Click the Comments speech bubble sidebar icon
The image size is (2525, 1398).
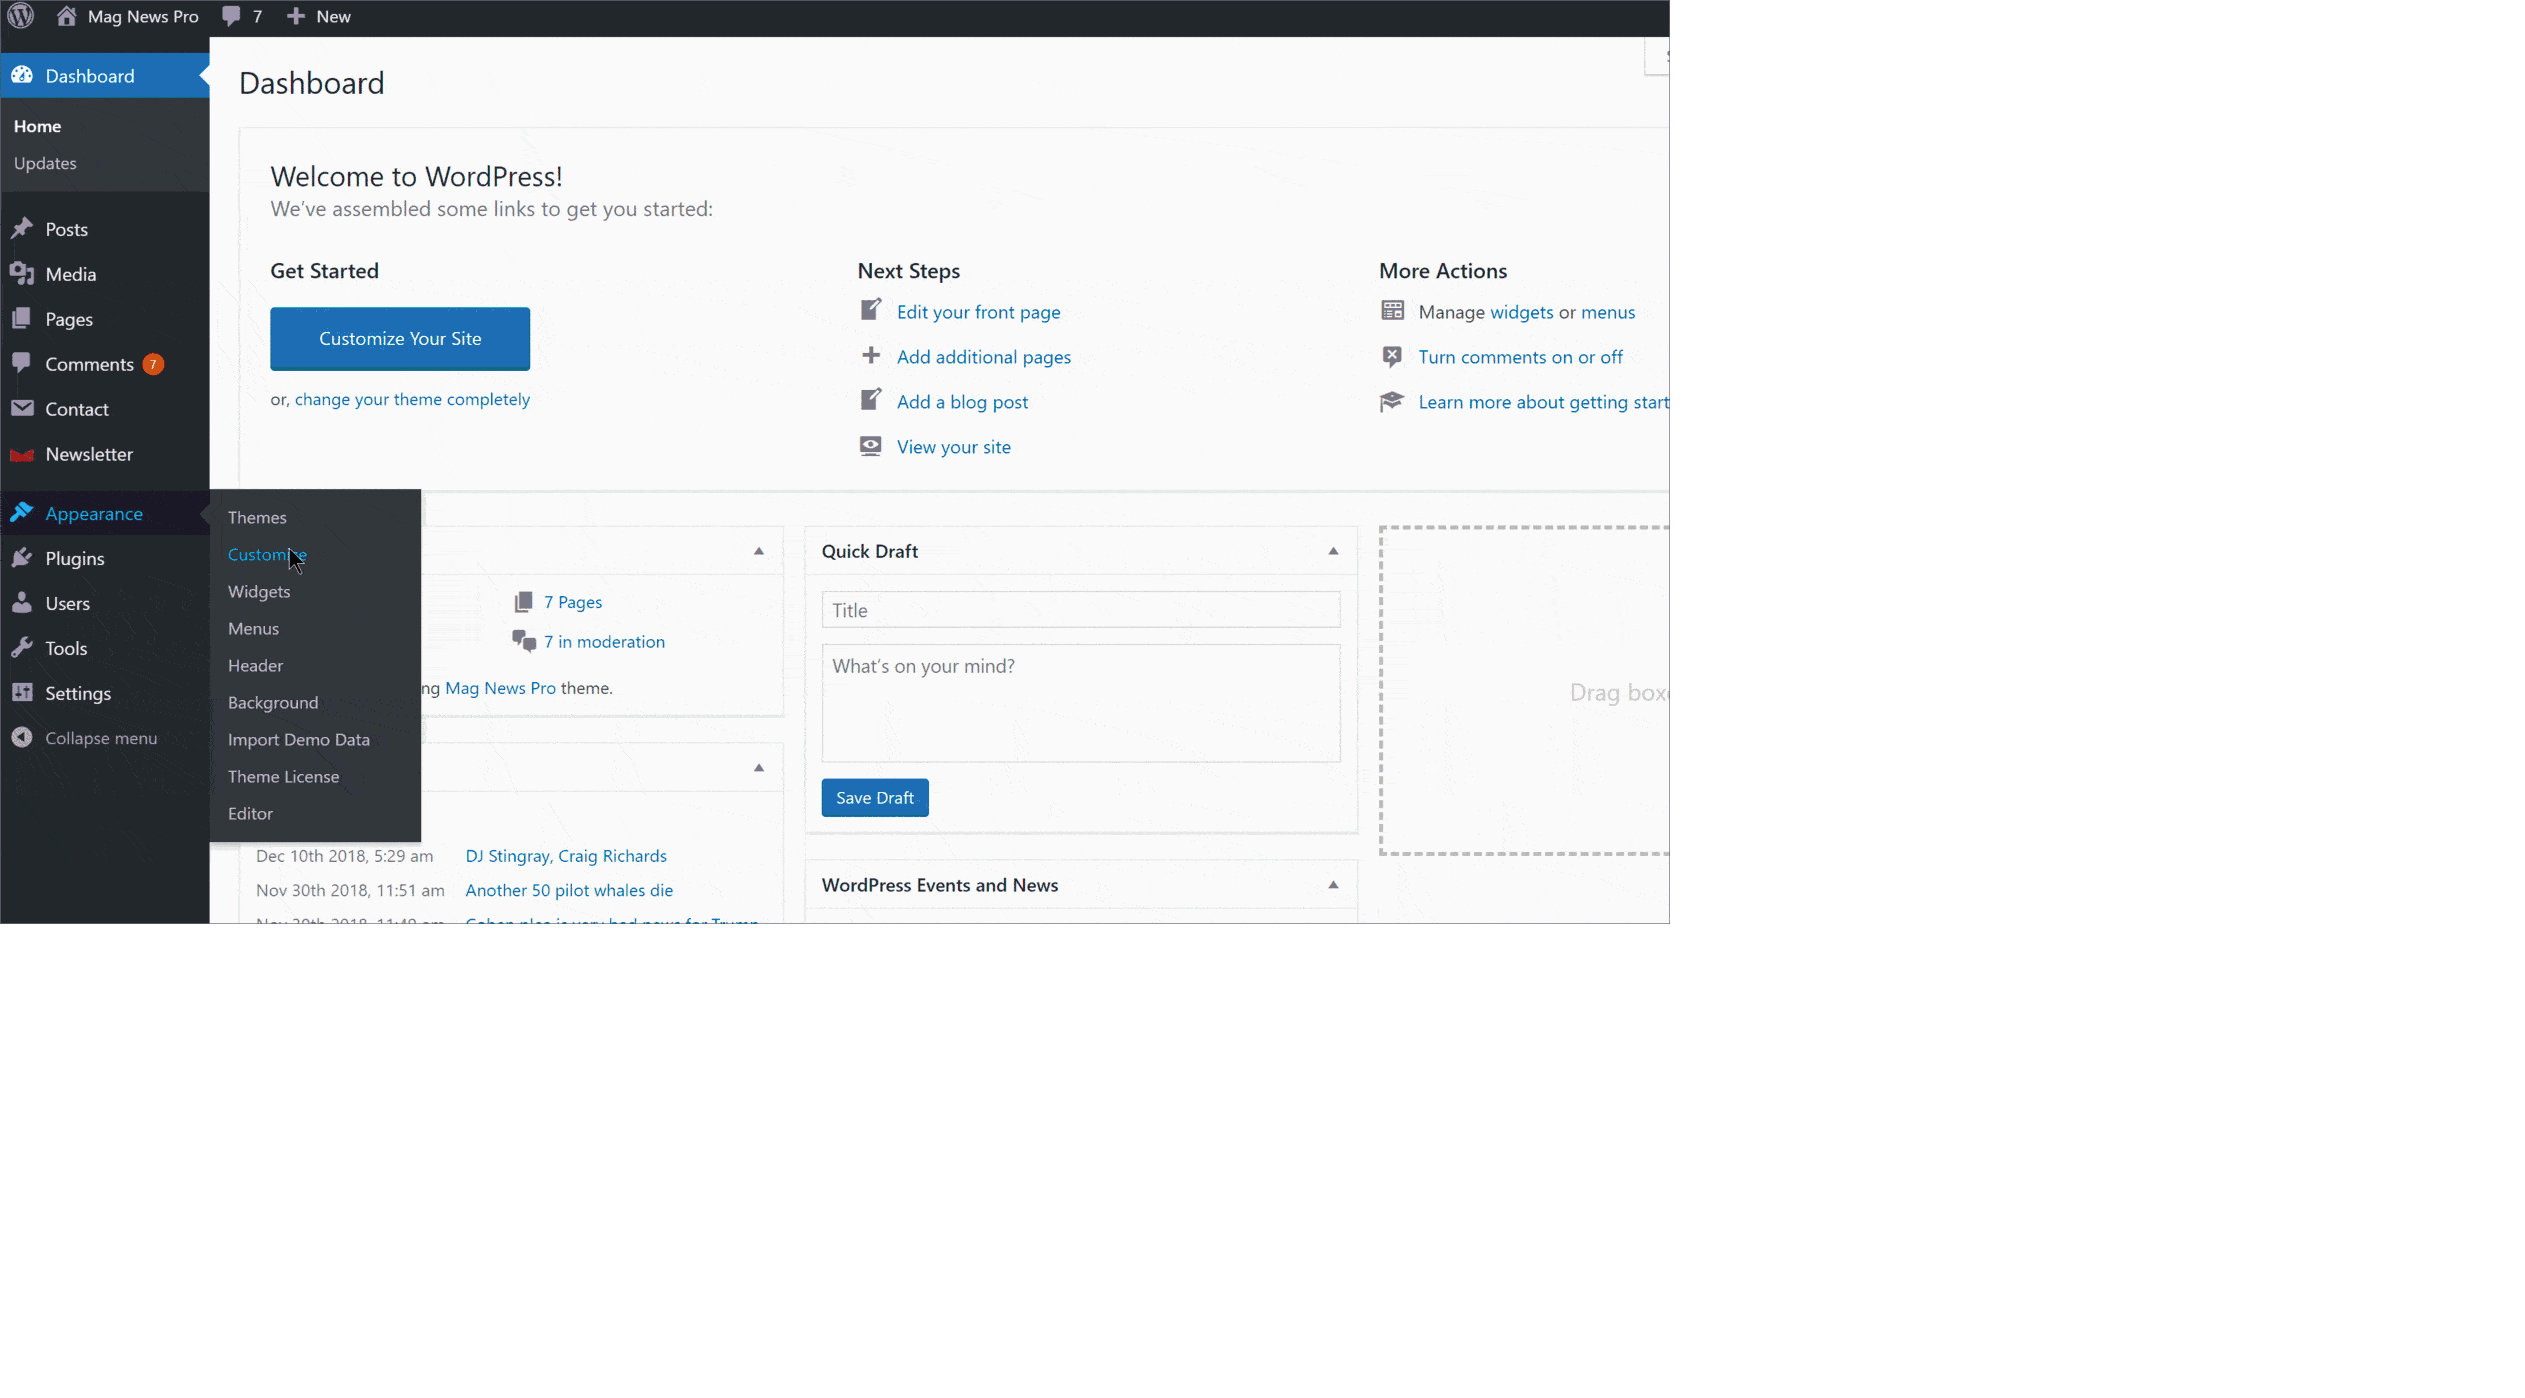(22, 362)
